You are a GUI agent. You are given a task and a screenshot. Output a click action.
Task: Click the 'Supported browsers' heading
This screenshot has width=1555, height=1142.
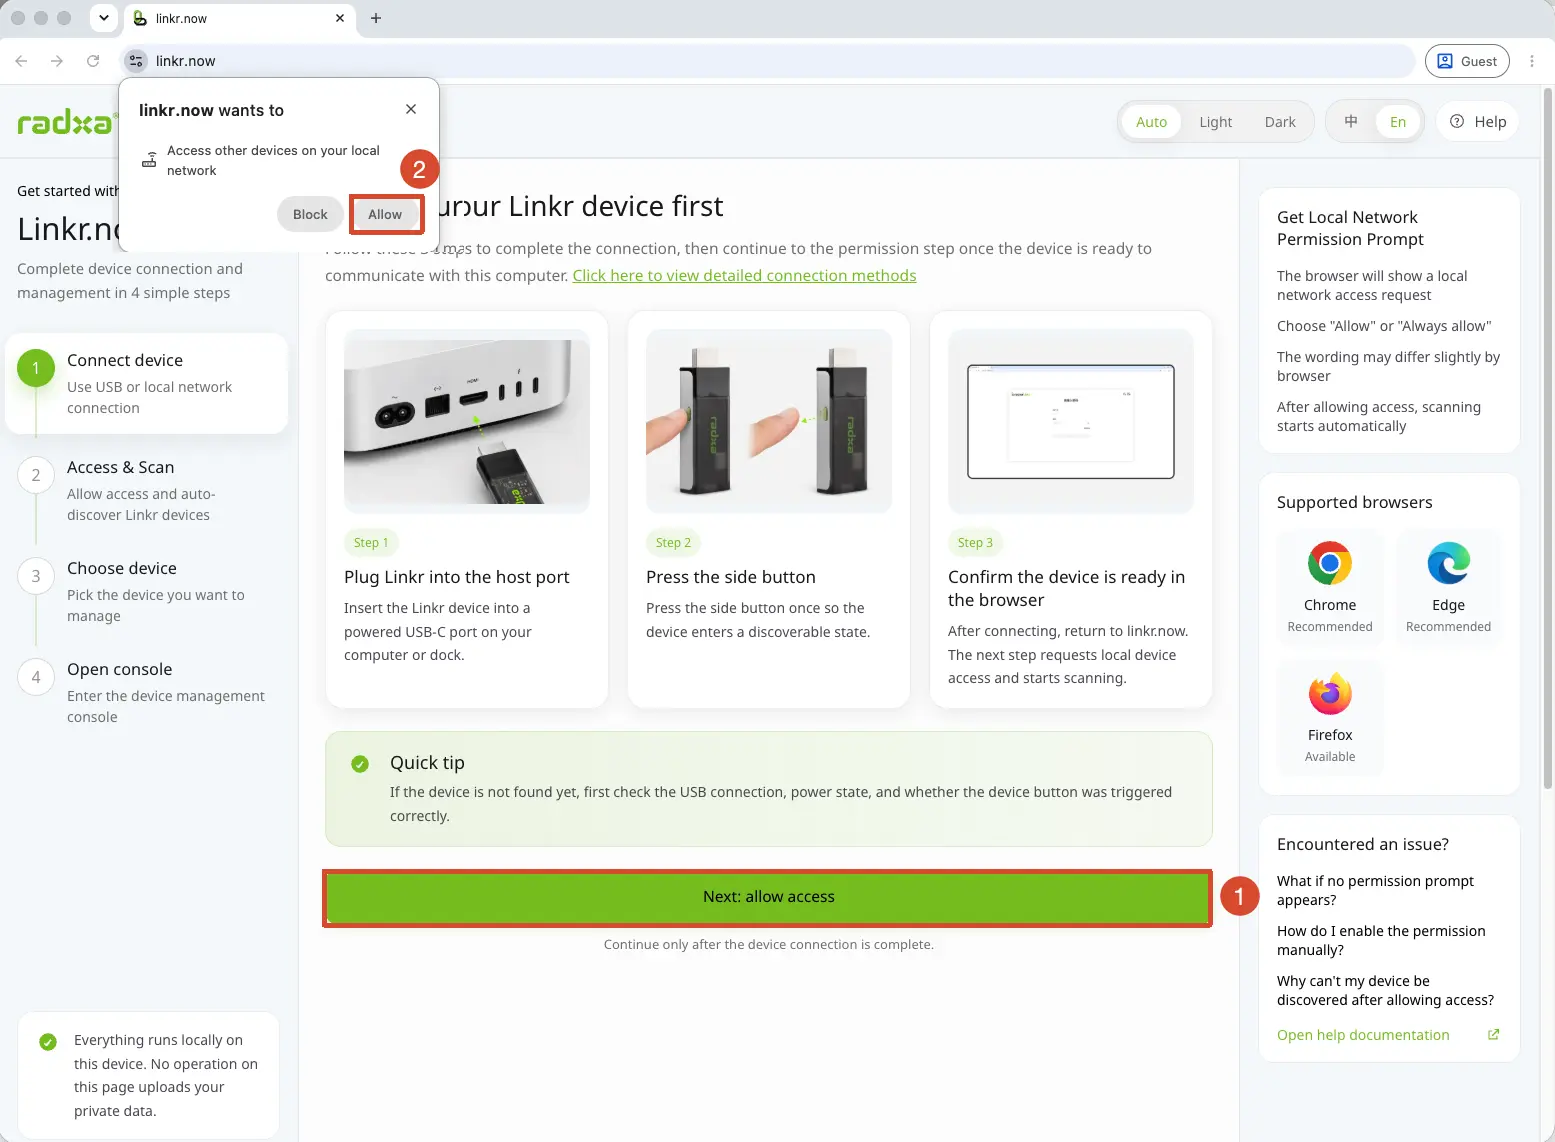click(1354, 502)
